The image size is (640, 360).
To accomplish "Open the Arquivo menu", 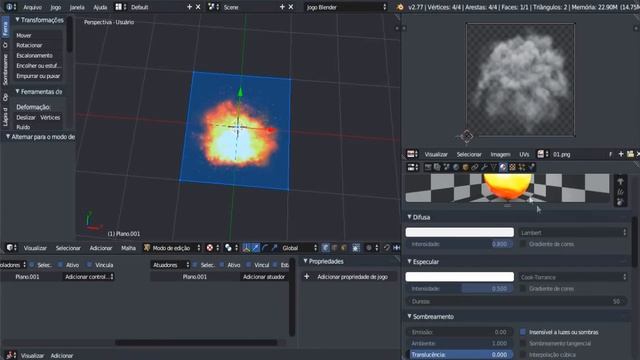I will pos(32,7).
